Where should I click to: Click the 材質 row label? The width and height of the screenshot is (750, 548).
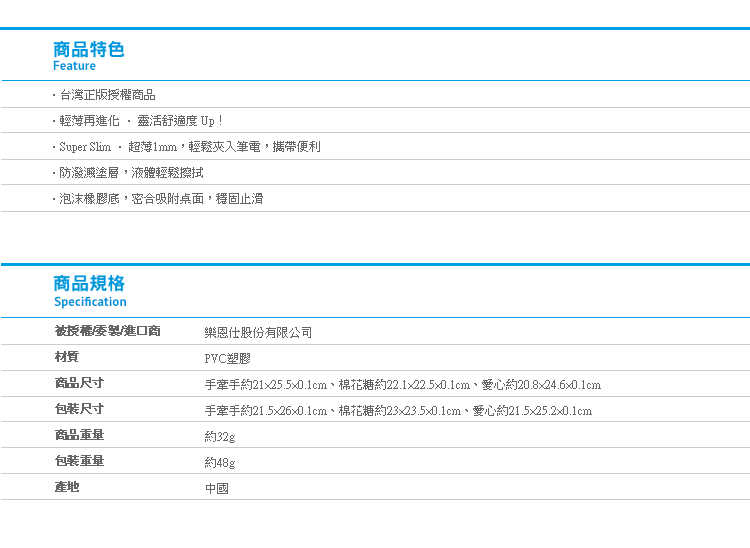click(x=66, y=357)
